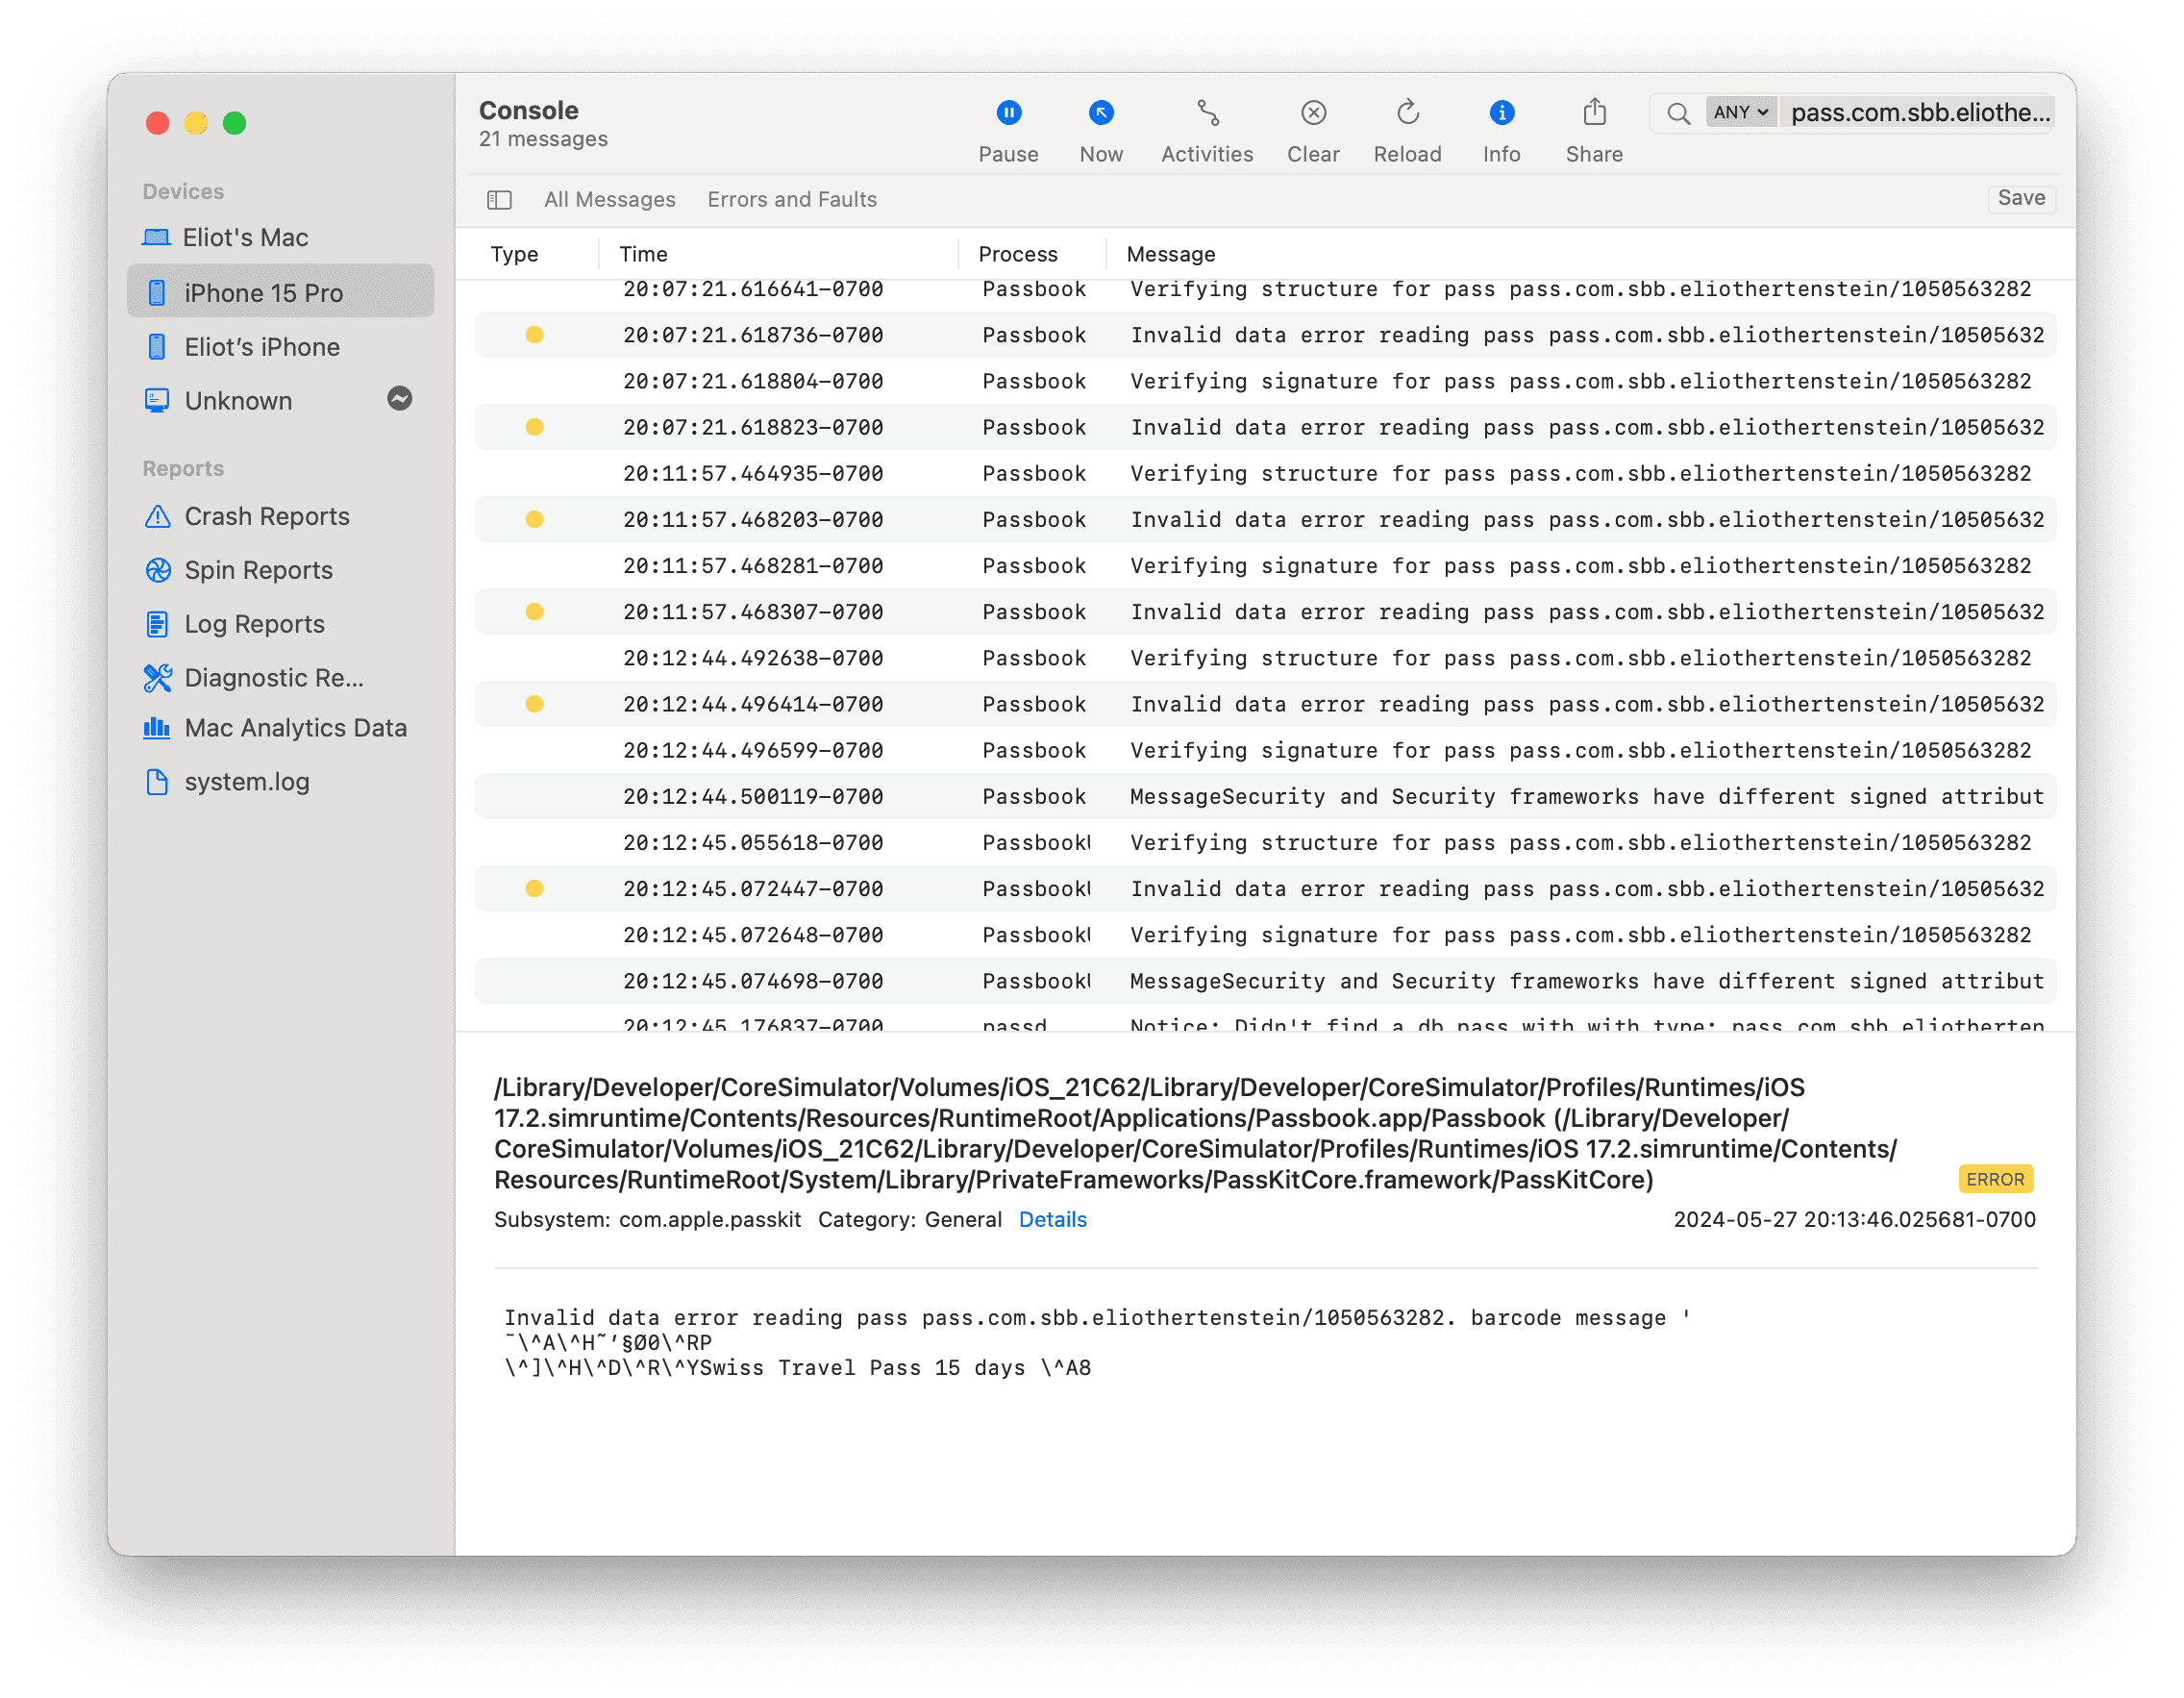
Task: Click error dot for 20:11:57.468203 row
Action: pyautogui.click(x=535, y=519)
